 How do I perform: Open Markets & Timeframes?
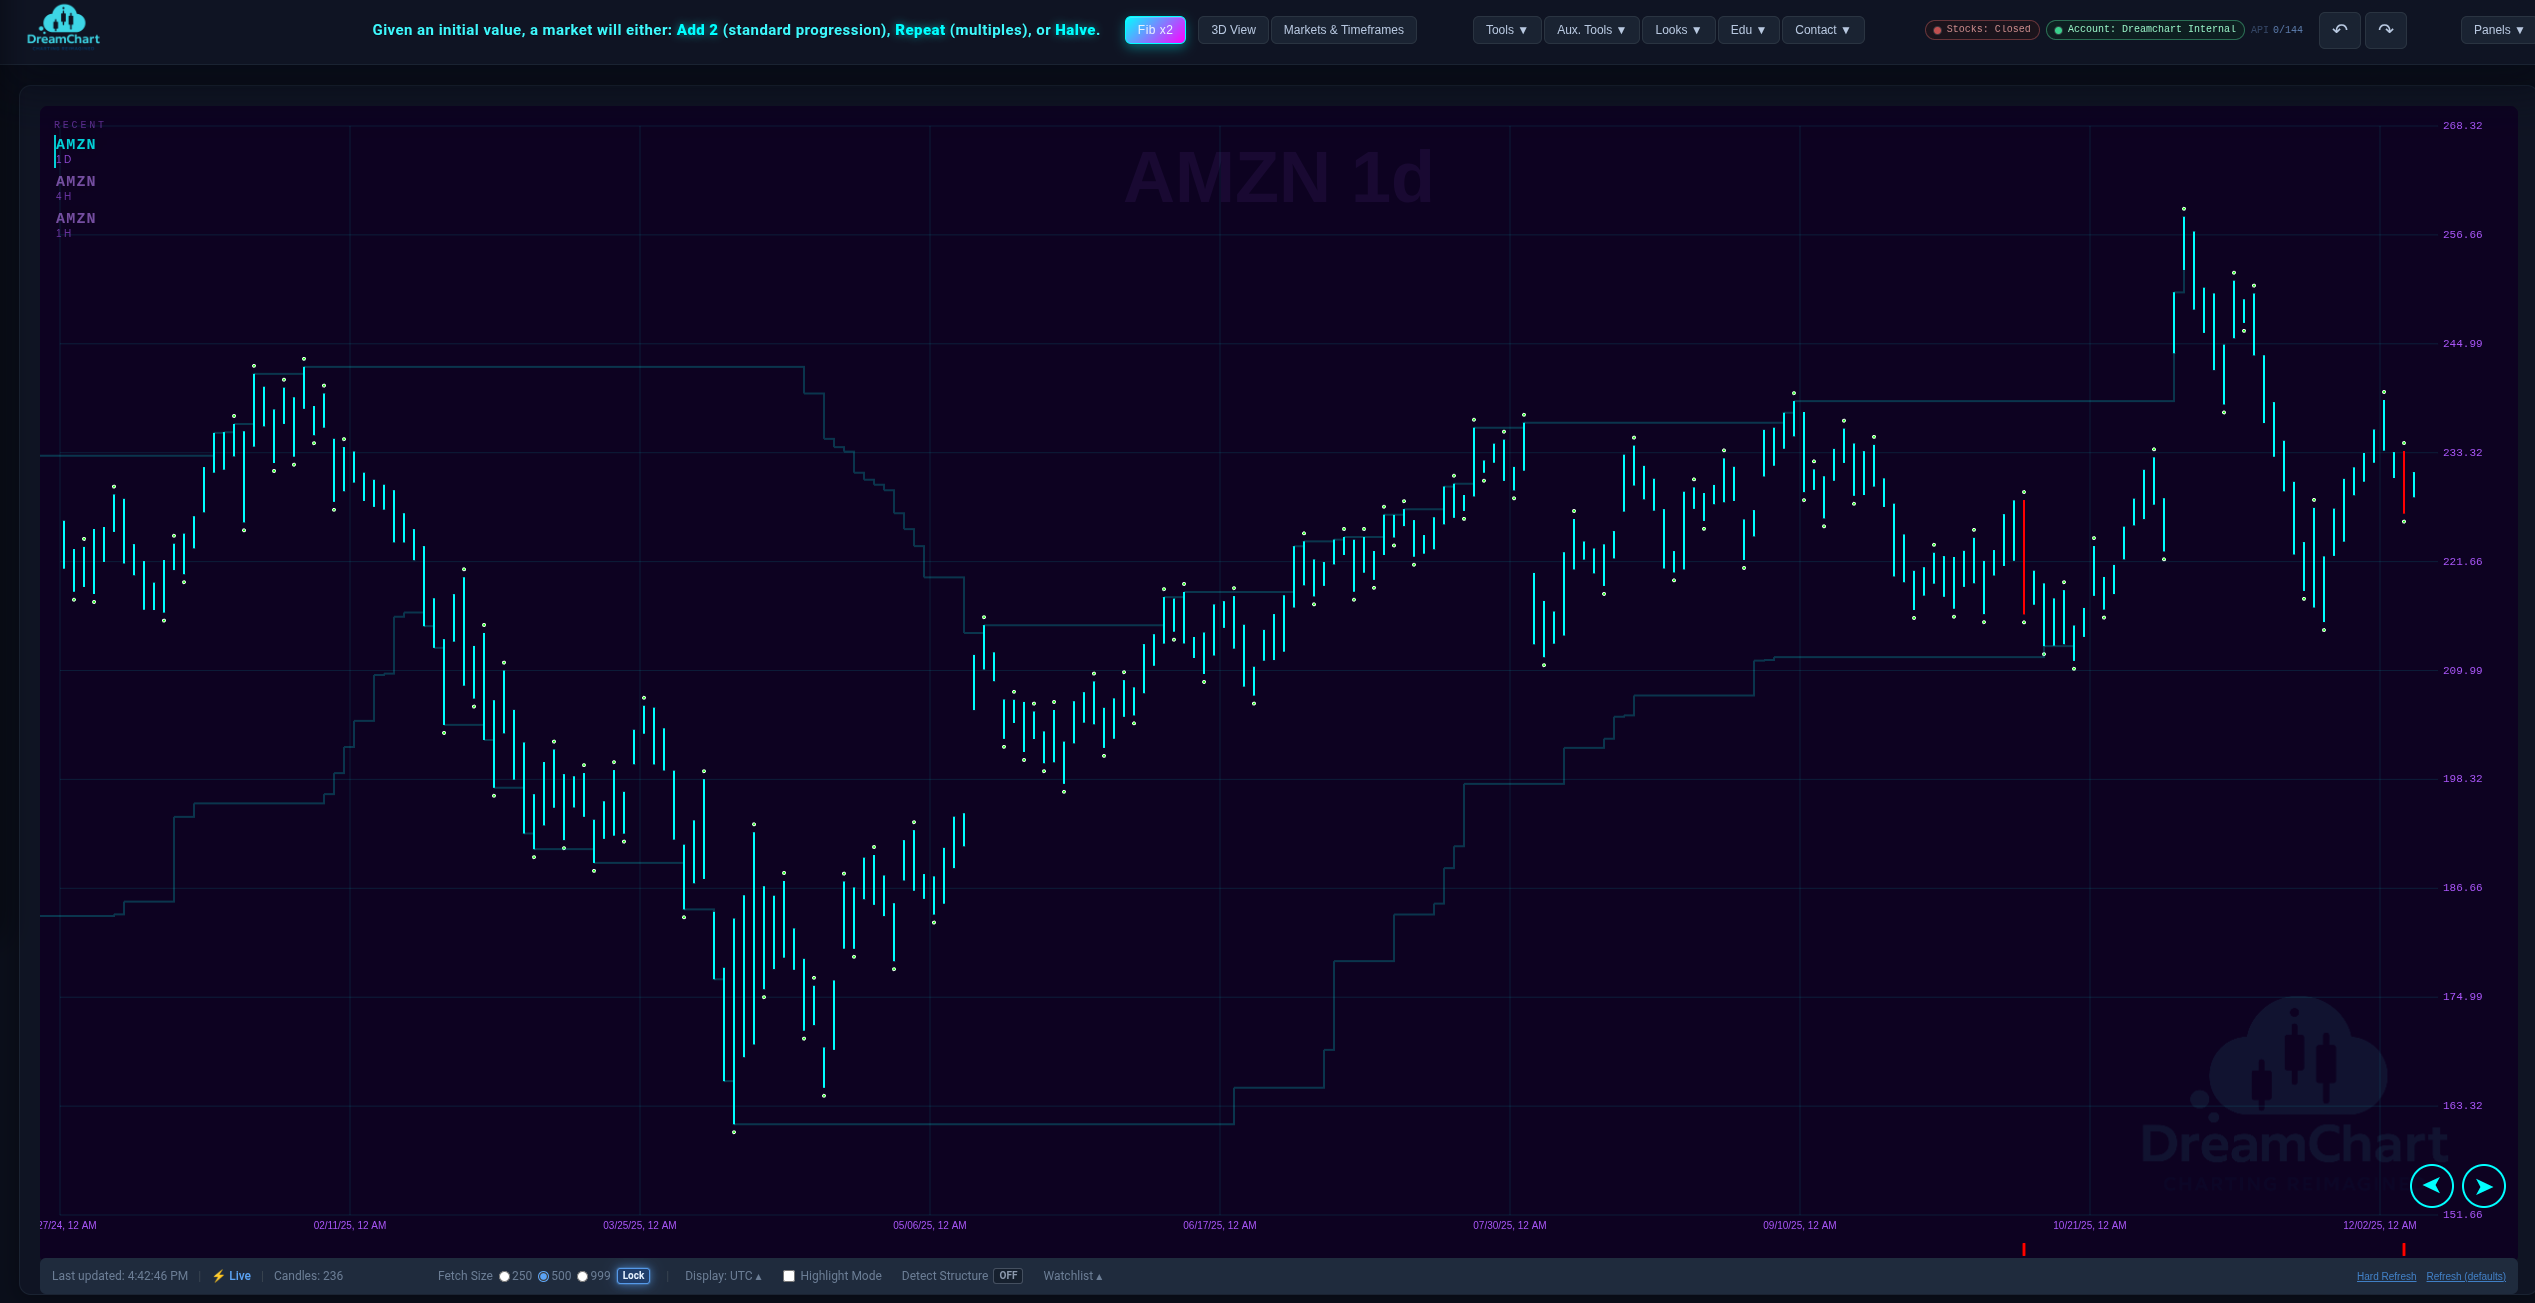click(x=1344, y=30)
